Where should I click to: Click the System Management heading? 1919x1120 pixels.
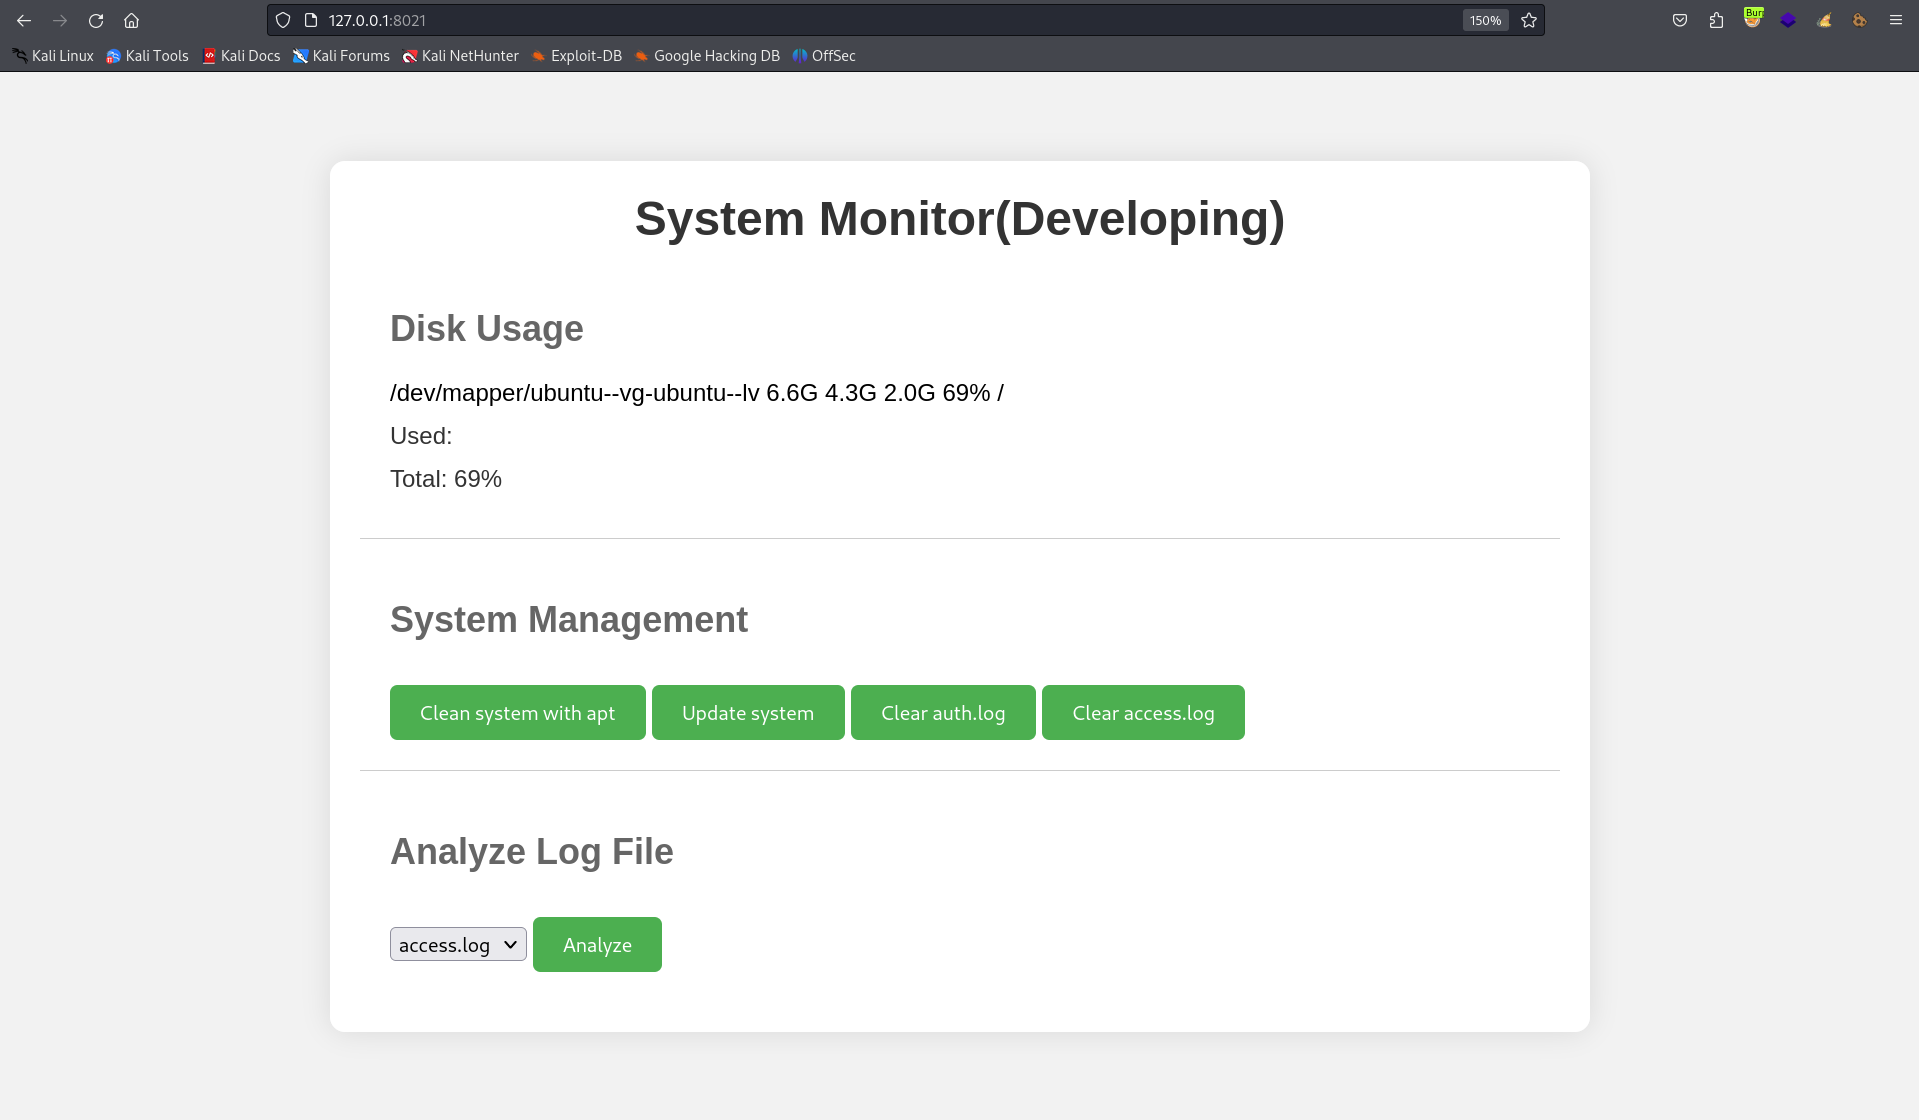[x=569, y=620]
